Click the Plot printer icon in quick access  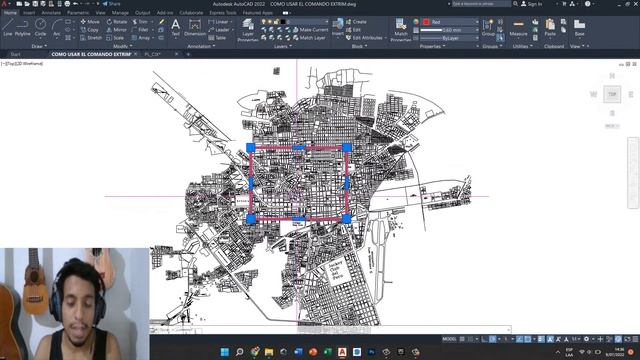tap(67, 4)
